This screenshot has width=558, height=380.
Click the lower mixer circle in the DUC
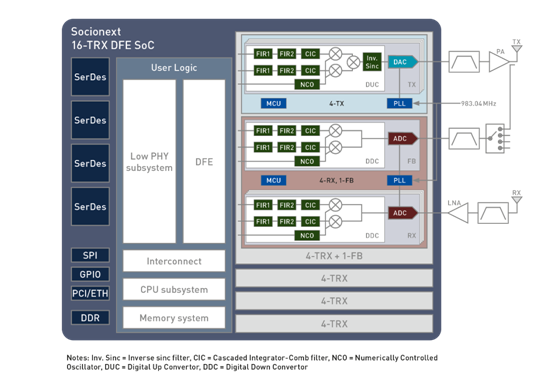coord(335,70)
